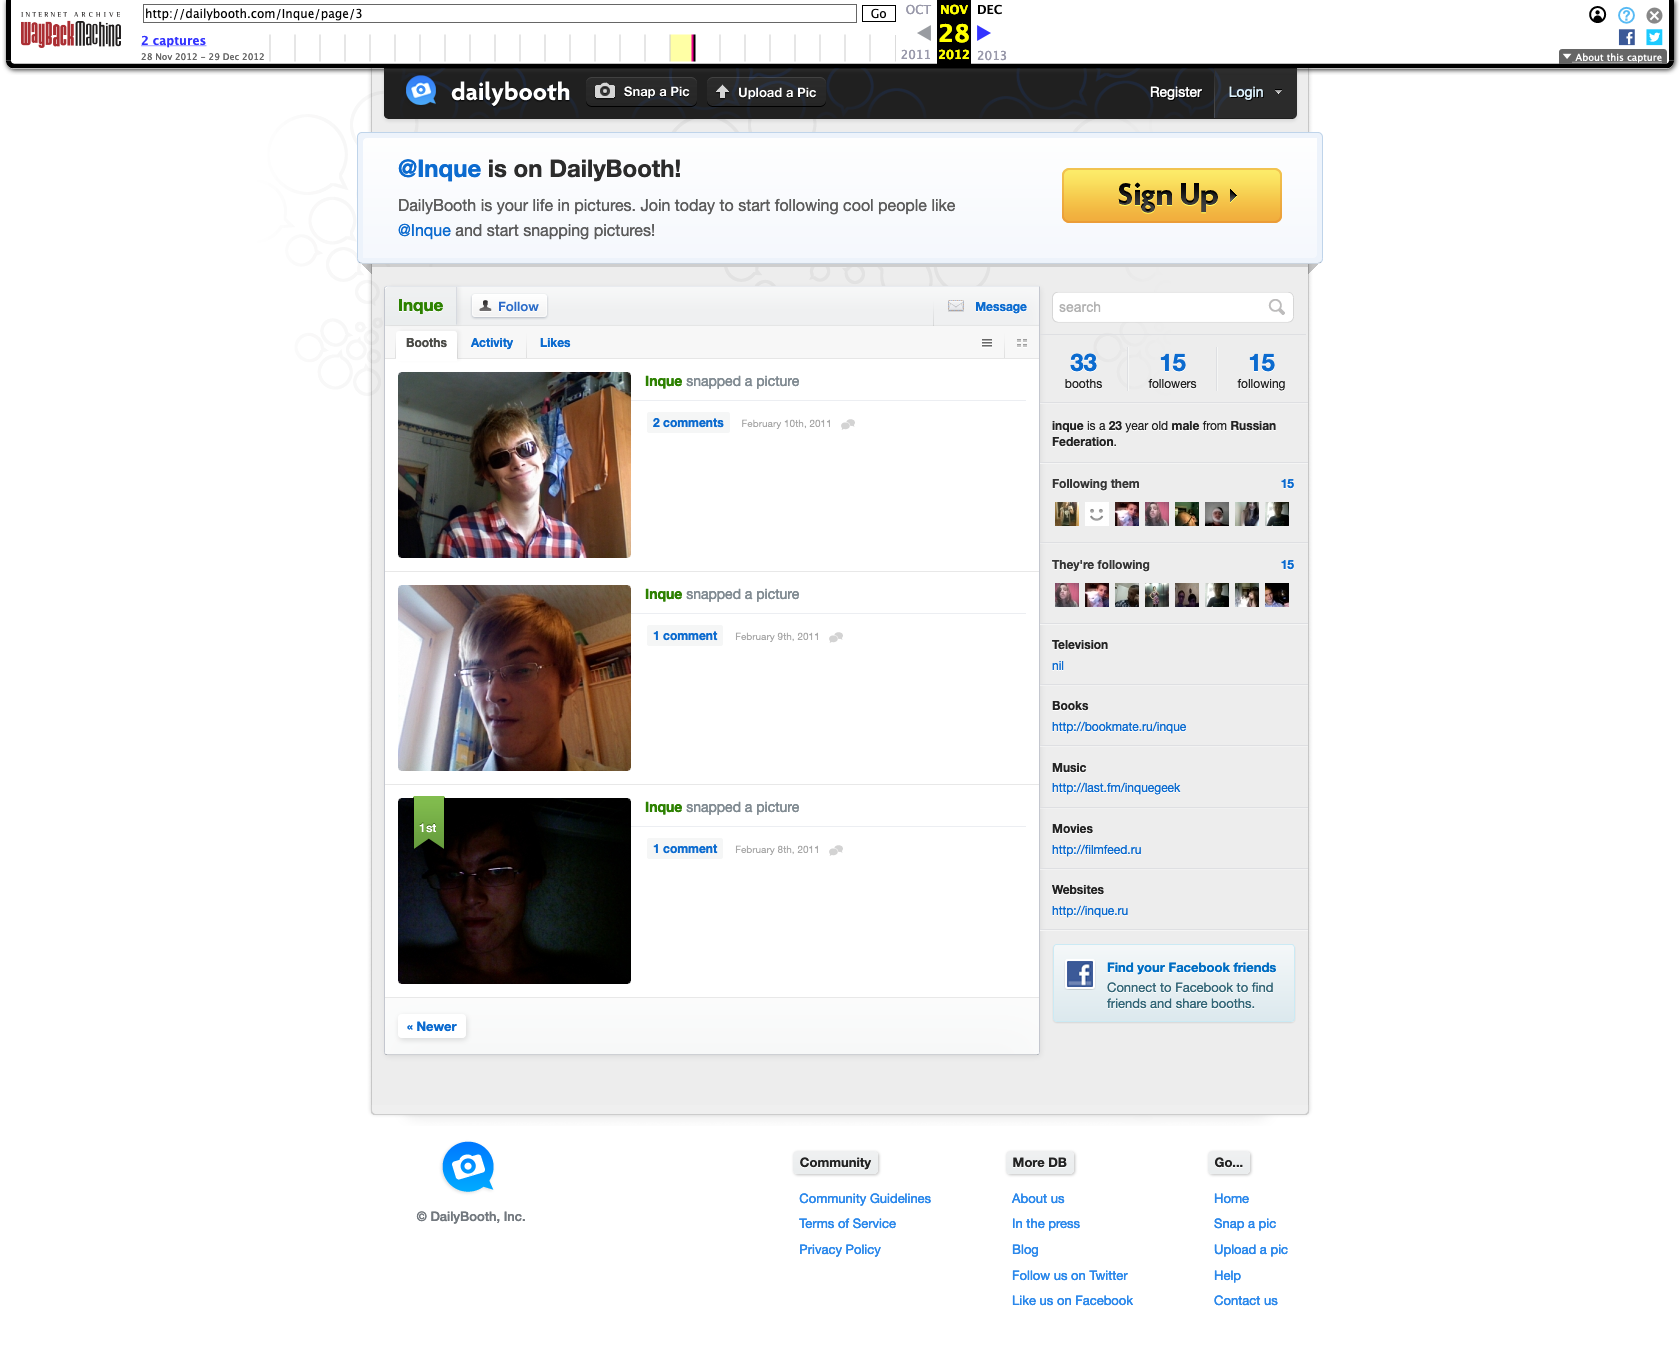This screenshot has width=1680, height=1348.
Task: Open the sunglasses photo thumbnail
Action: tap(514, 465)
